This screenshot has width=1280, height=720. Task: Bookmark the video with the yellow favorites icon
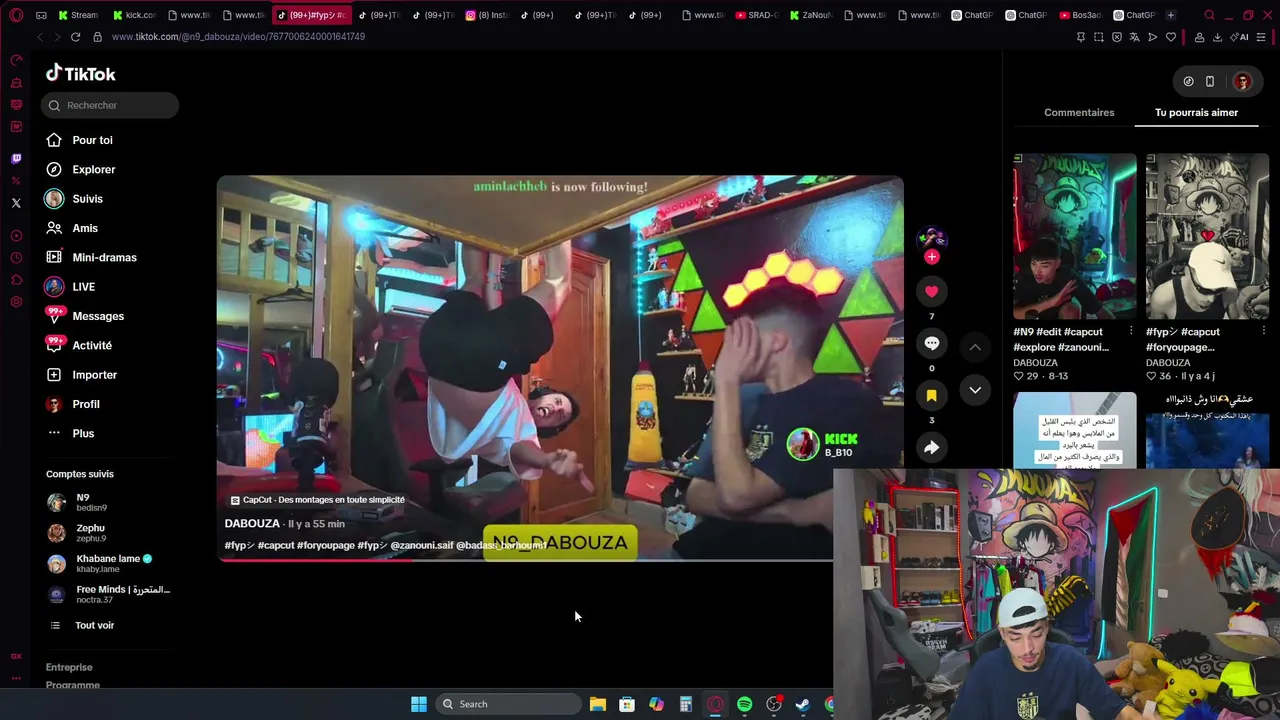[931, 395]
